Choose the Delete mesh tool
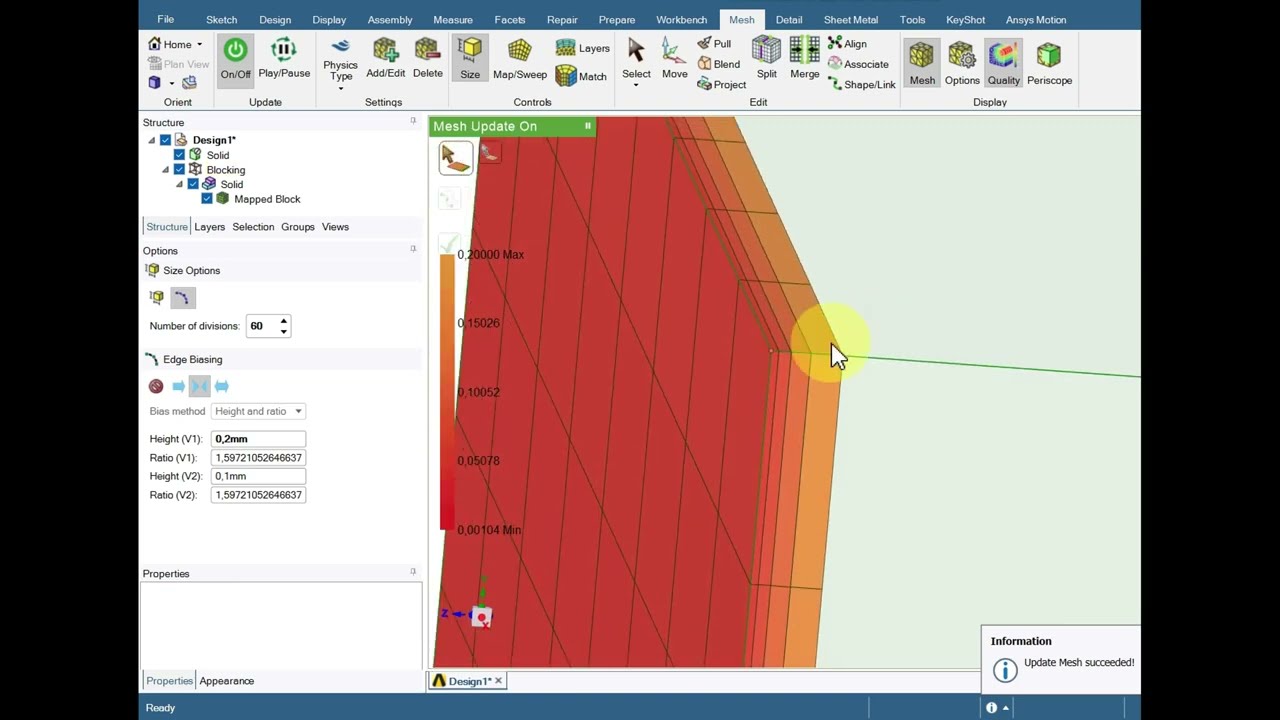The height and width of the screenshot is (720, 1280). pyautogui.click(x=427, y=59)
